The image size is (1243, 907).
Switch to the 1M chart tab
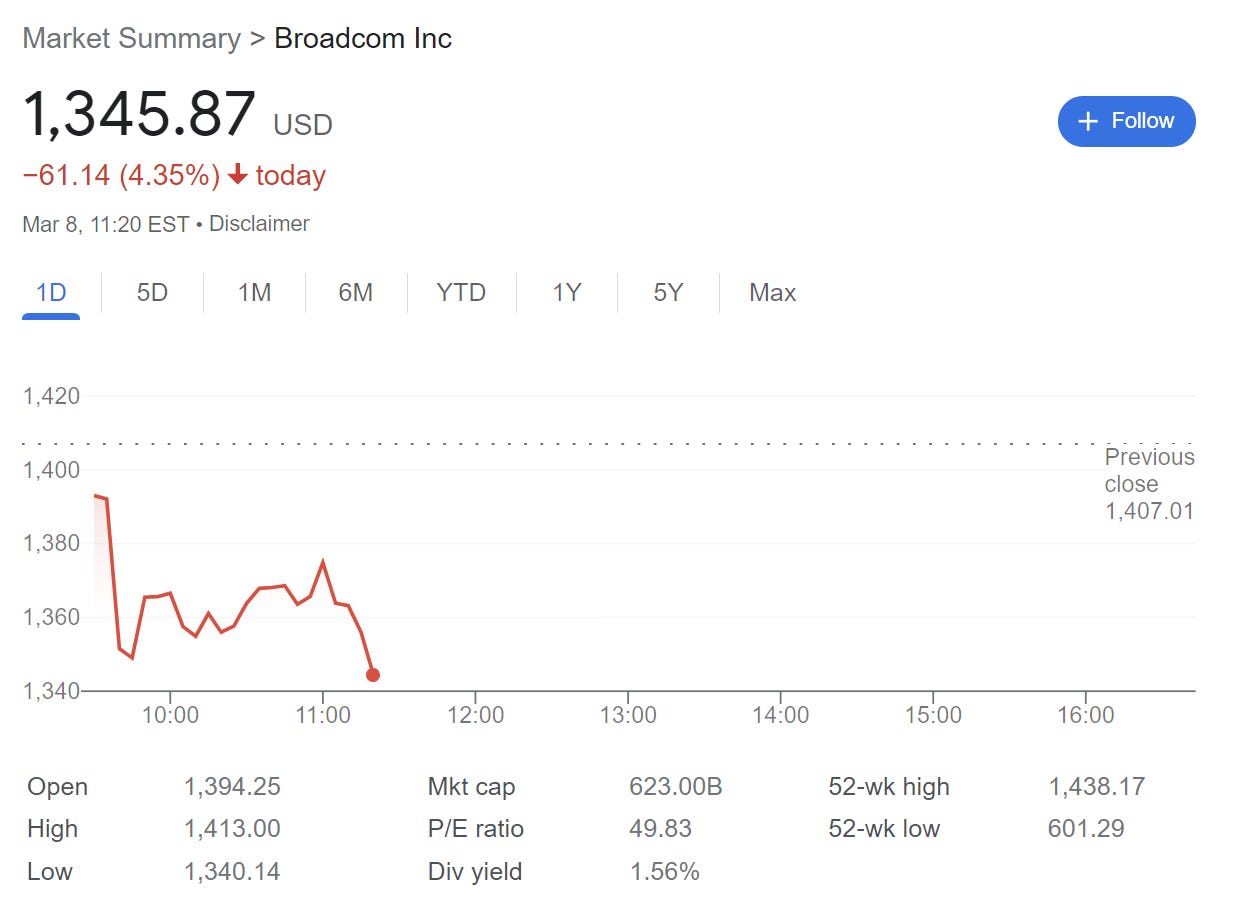(254, 293)
